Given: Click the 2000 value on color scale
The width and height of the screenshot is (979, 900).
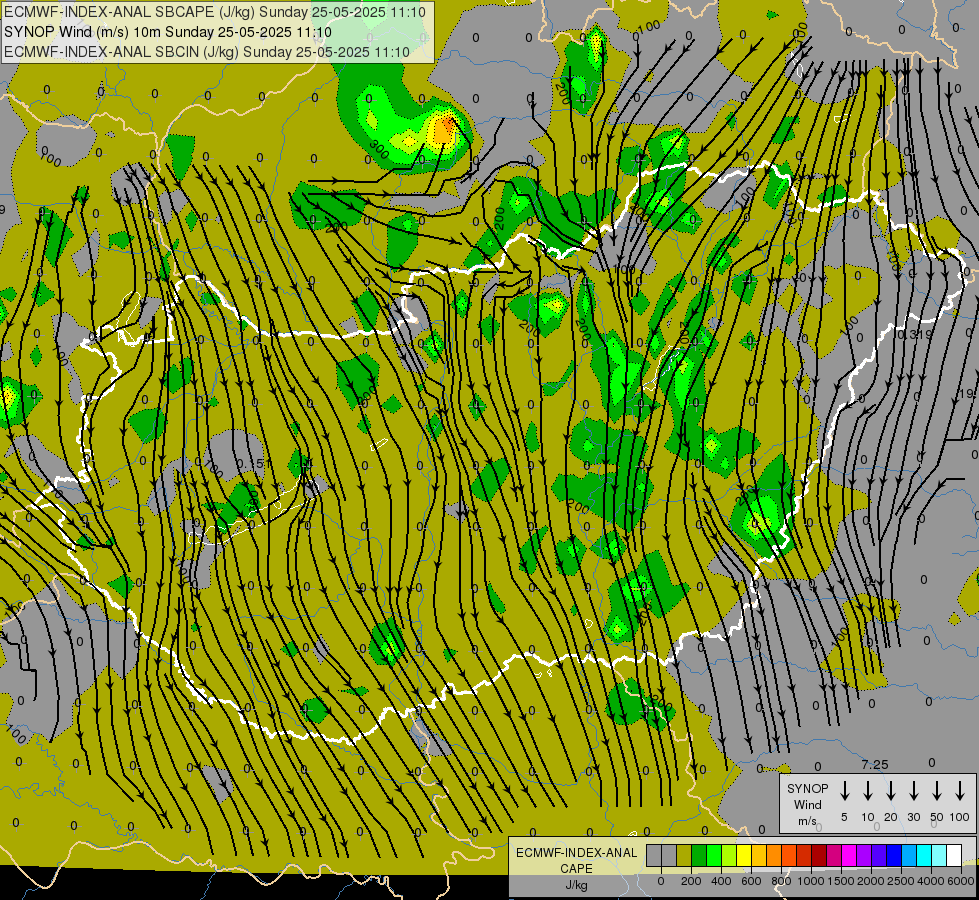Looking at the screenshot, I should (x=870, y=881).
